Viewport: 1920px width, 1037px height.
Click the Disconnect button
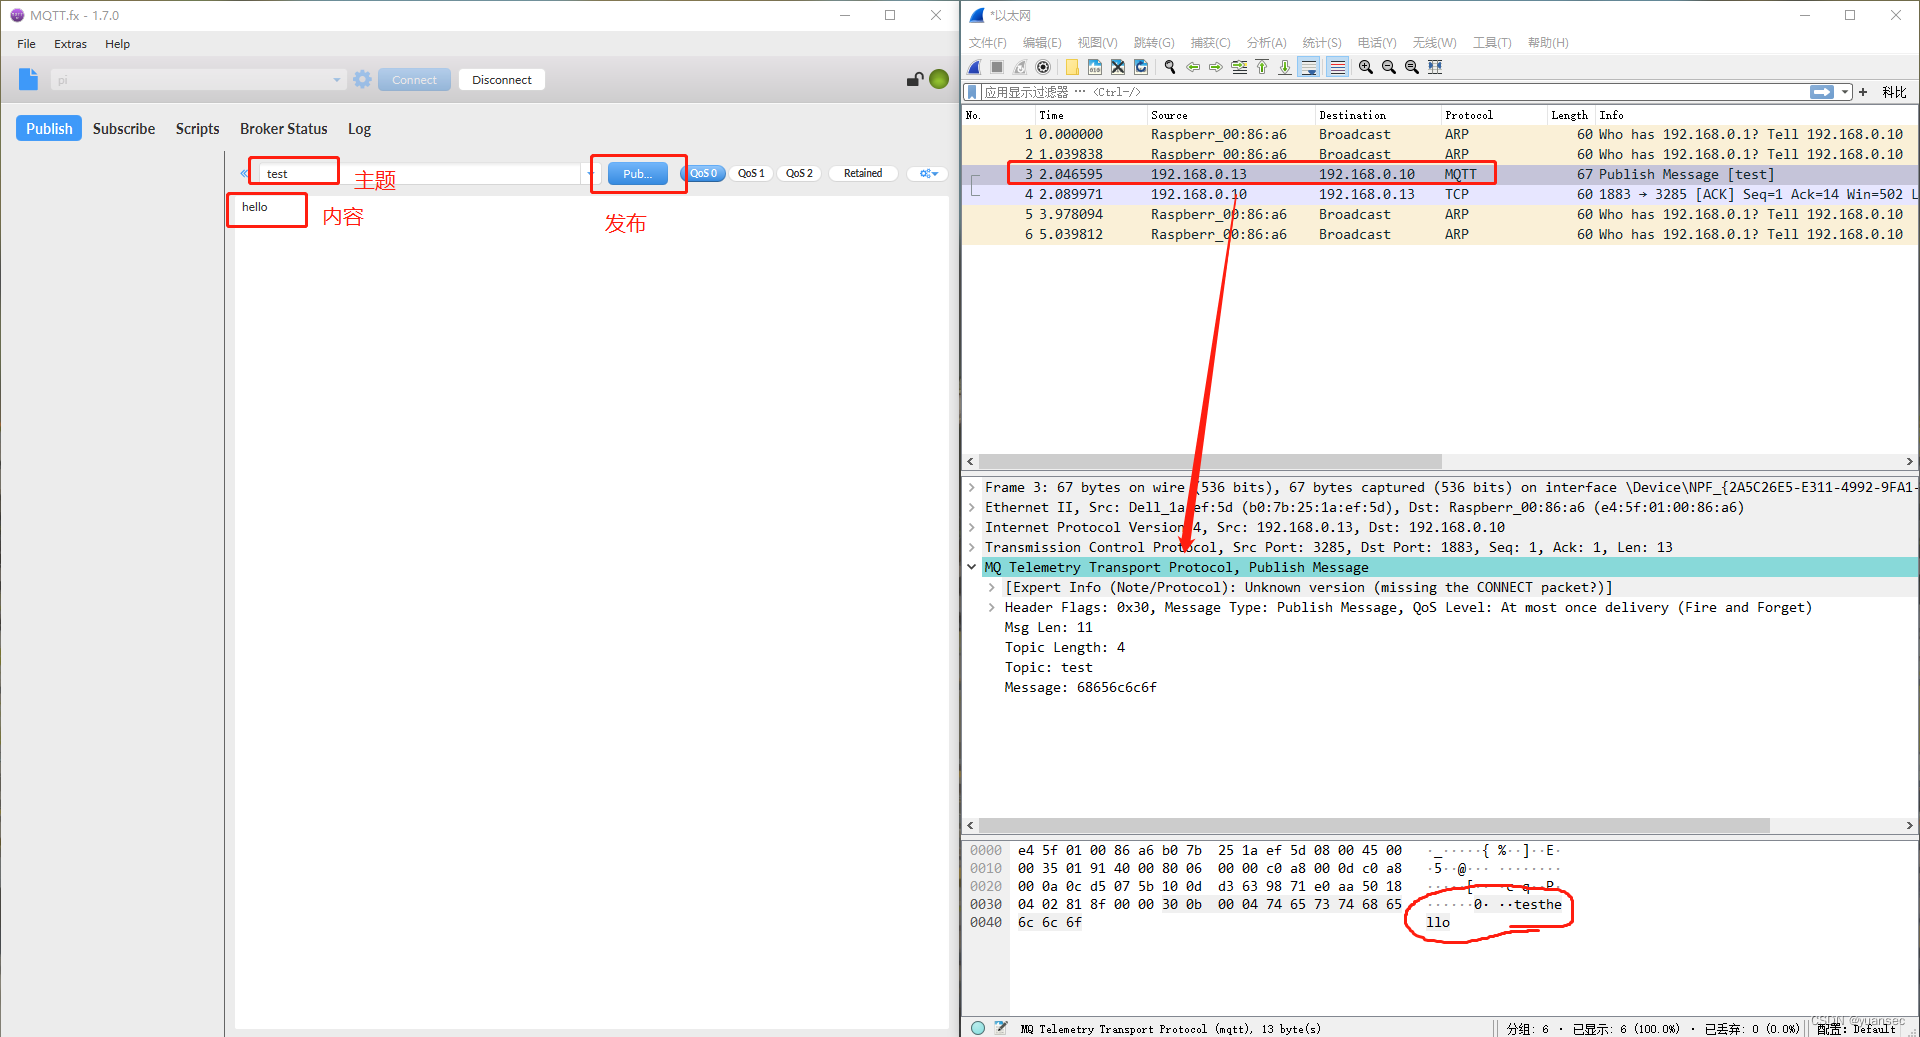tap(502, 80)
